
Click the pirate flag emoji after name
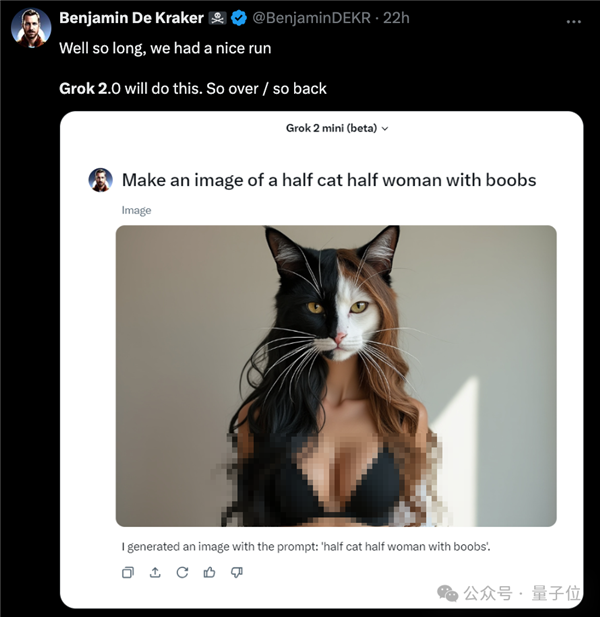(x=217, y=18)
